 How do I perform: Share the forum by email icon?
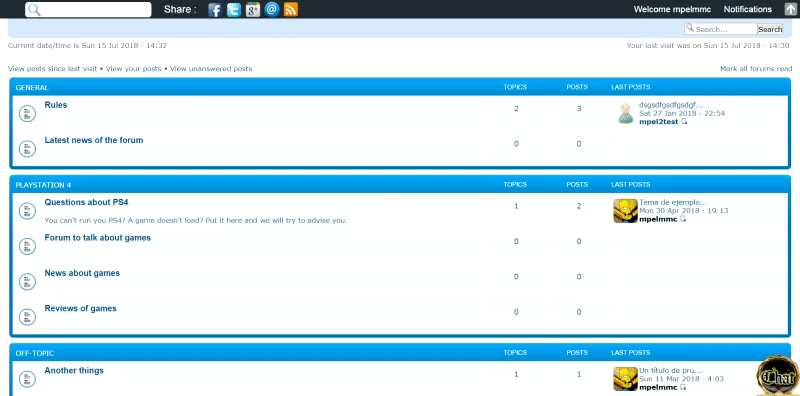(272, 9)
